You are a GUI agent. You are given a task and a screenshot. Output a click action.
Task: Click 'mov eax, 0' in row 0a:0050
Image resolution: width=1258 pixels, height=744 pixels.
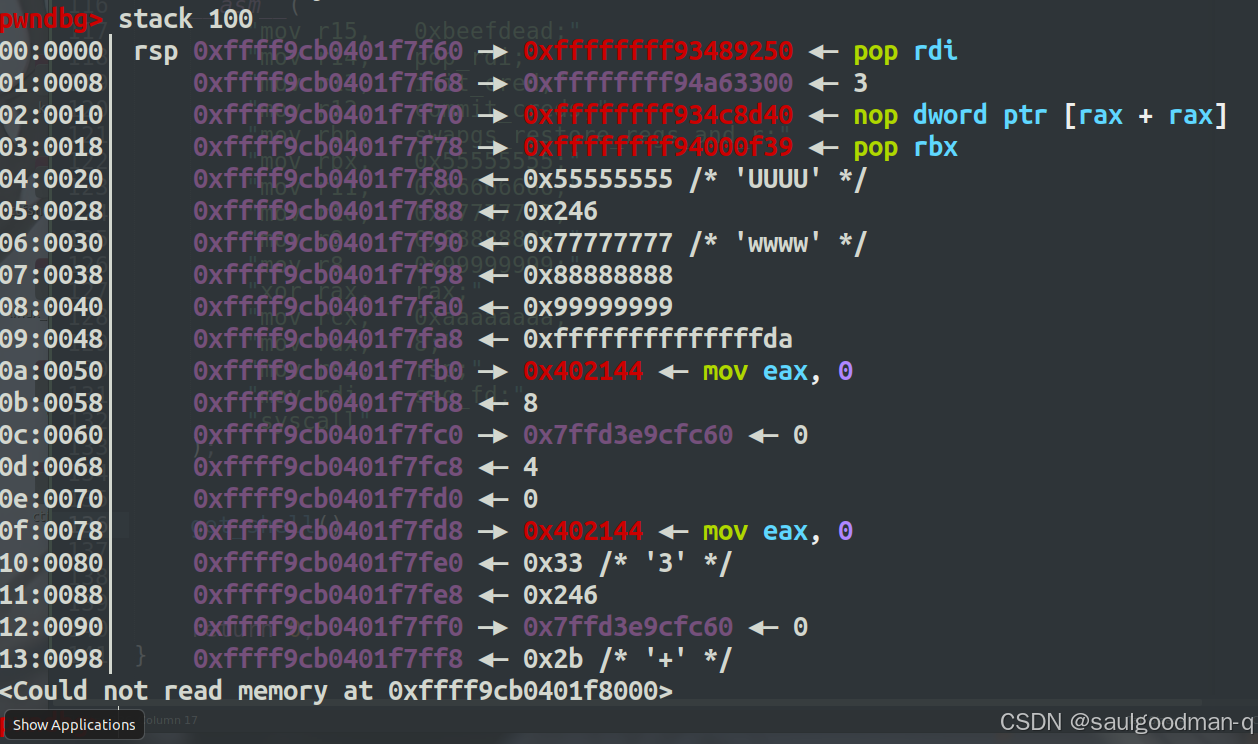point(778,371)
